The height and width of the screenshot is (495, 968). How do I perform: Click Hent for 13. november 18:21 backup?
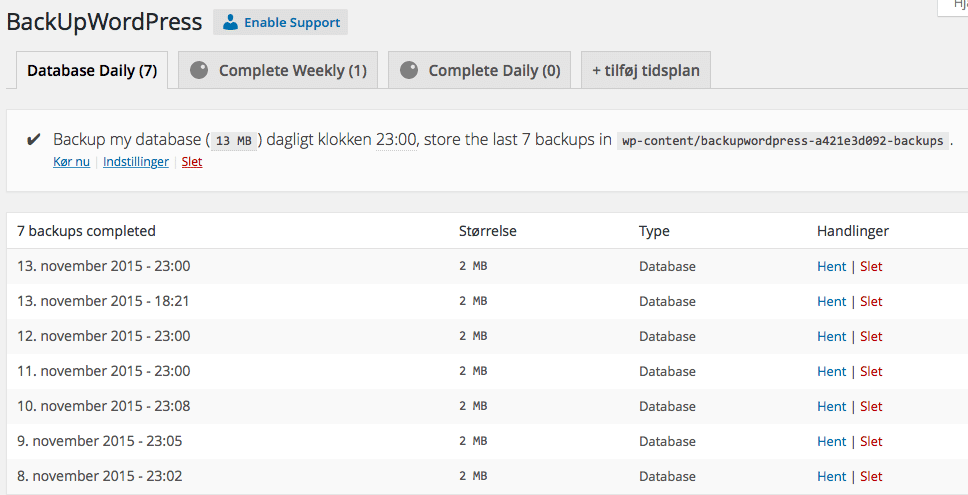point(832,302)
